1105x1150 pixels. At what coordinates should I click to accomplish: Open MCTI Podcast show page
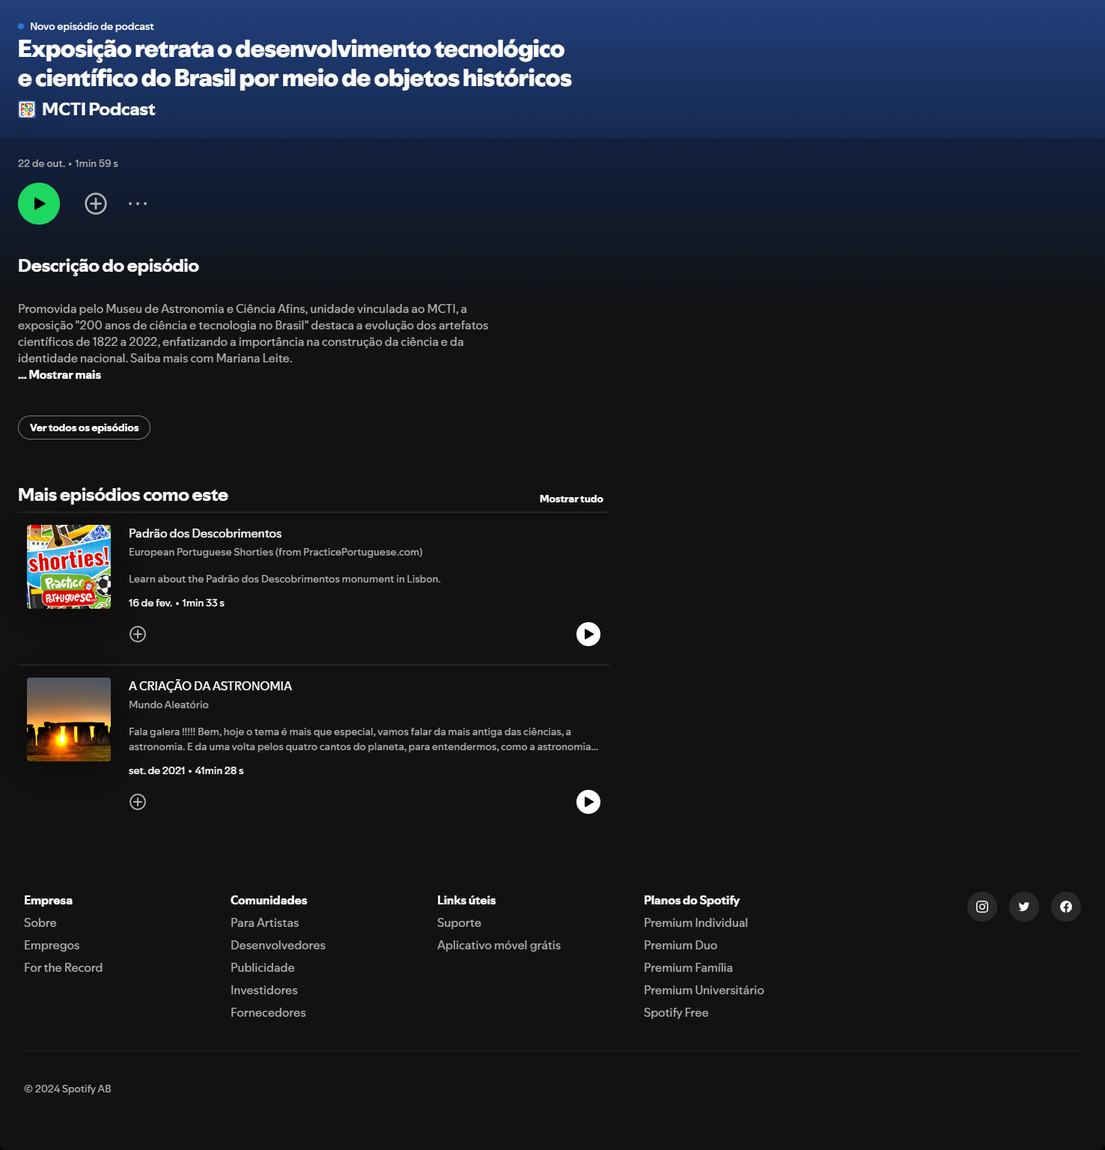pyautogui.click(x=98, y=109)
